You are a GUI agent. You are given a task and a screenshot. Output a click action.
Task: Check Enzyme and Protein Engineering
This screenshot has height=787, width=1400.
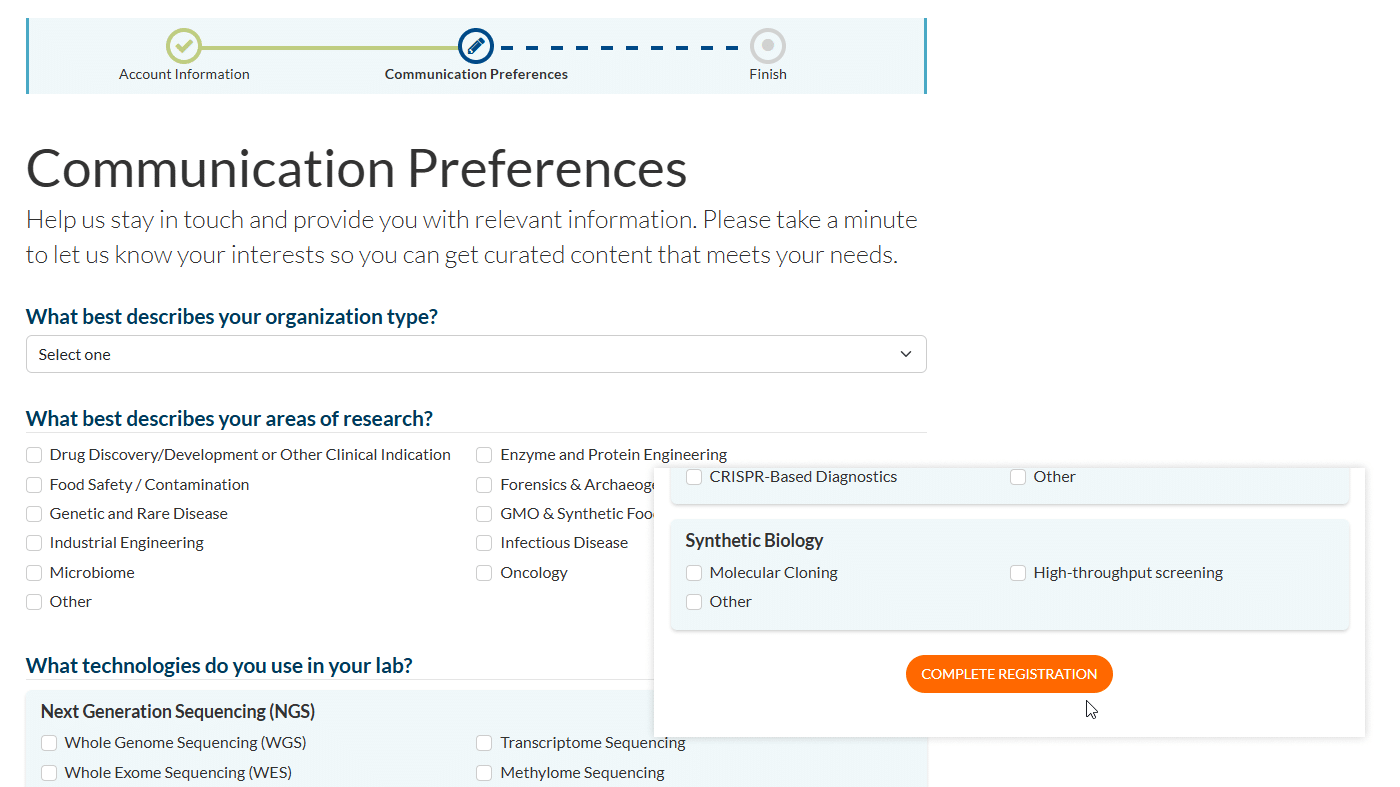pyautogui.click(x=484, y=455)
